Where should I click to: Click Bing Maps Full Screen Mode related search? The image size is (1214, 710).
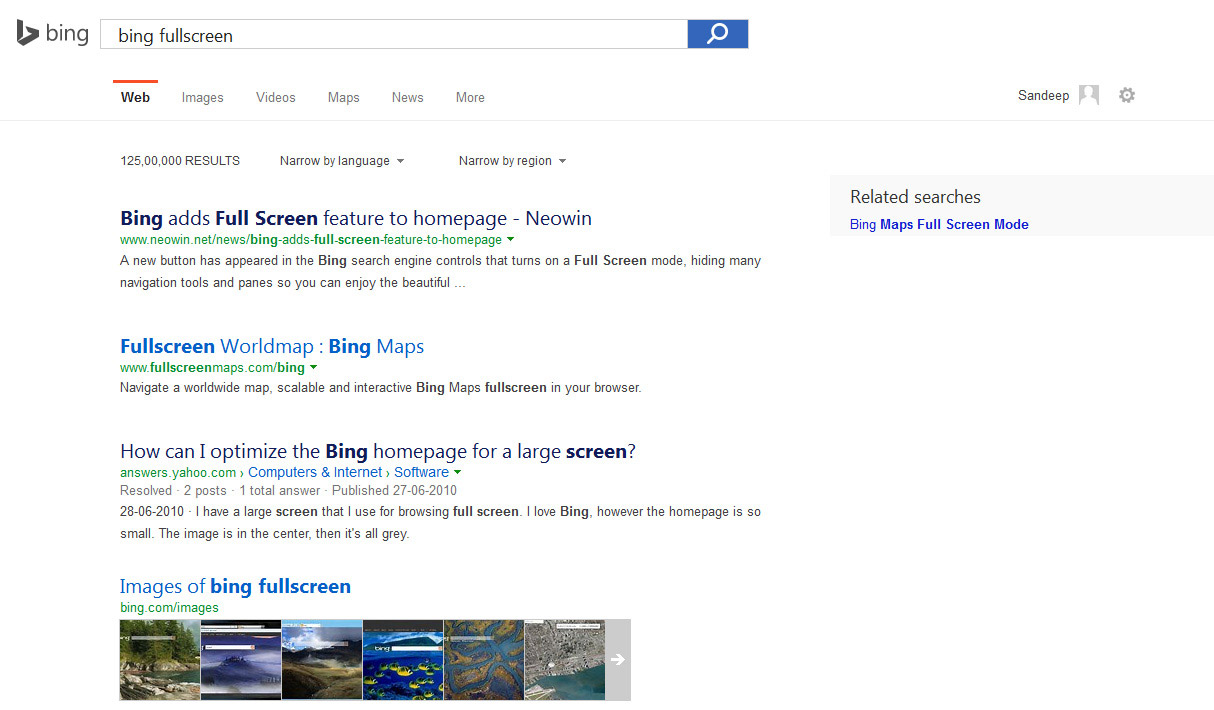[939, 225]
